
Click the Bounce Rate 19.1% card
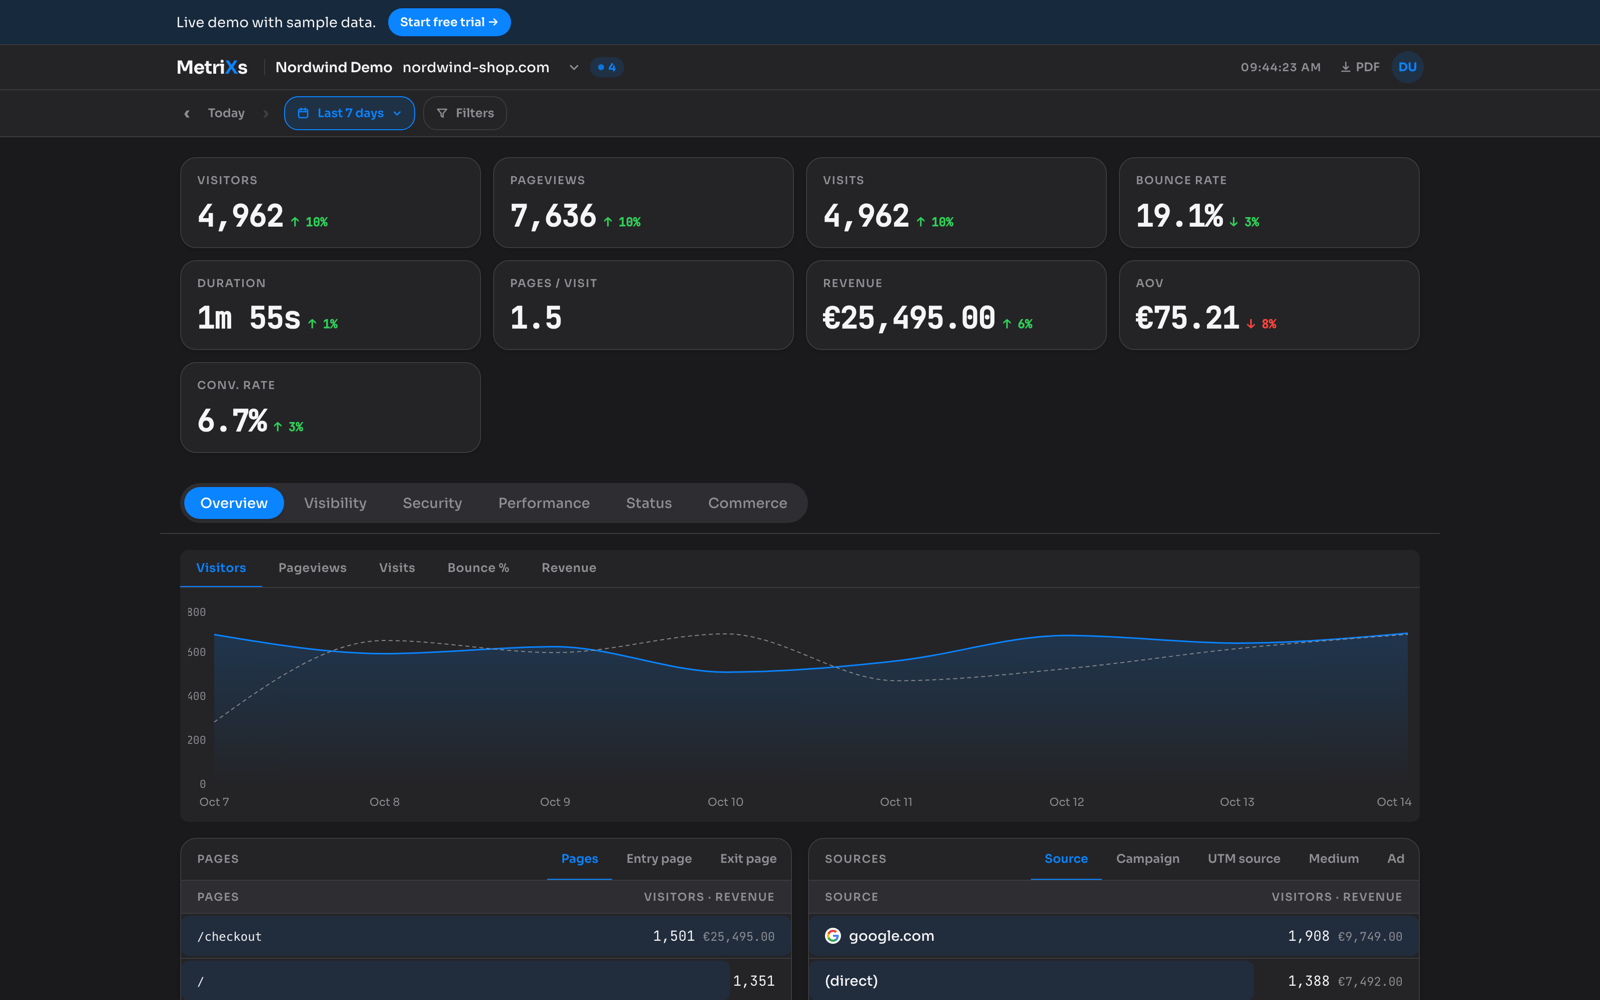[1269, 202]
